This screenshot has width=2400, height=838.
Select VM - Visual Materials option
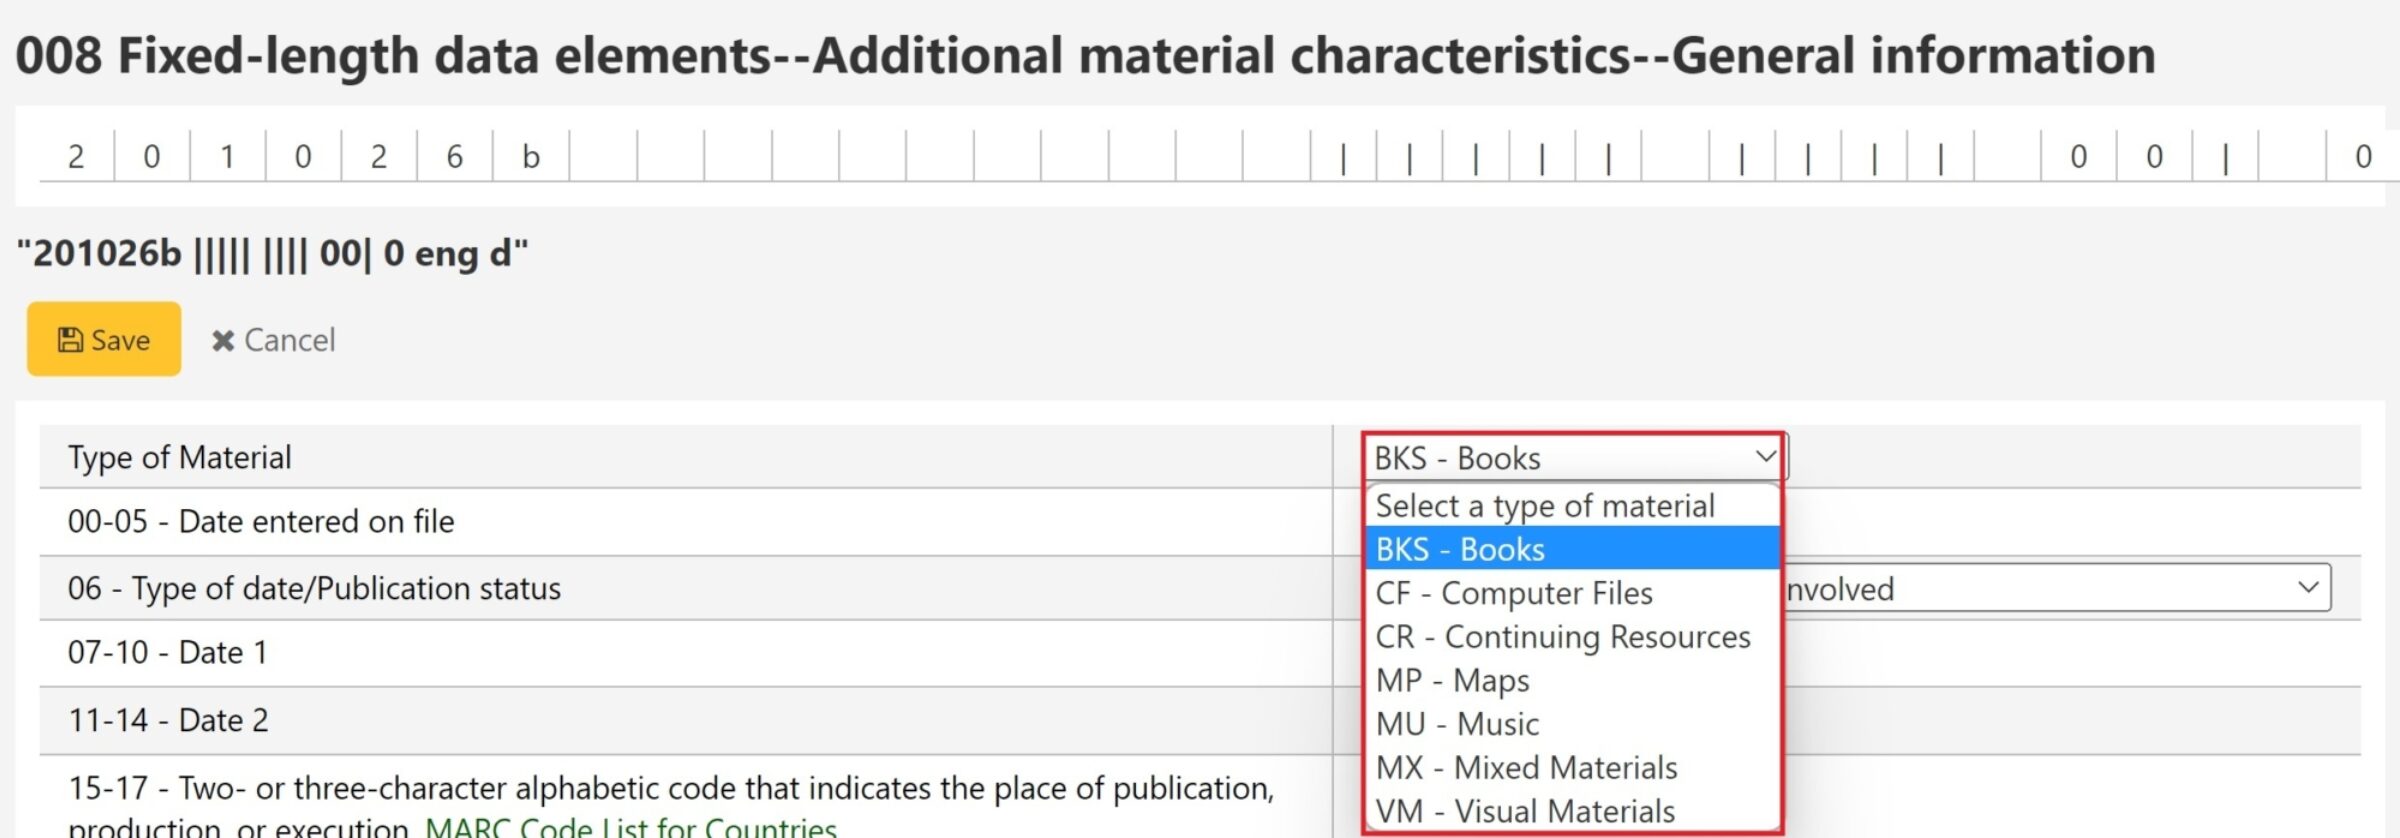tap(1525, 811)
